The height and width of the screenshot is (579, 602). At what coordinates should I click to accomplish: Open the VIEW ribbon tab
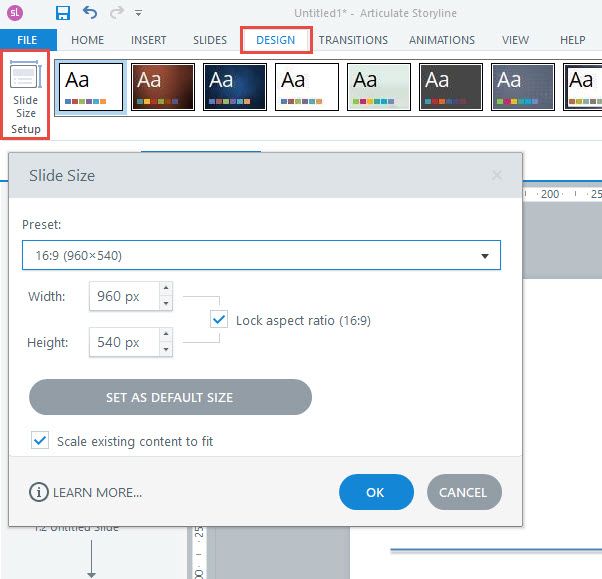(515, 40)
